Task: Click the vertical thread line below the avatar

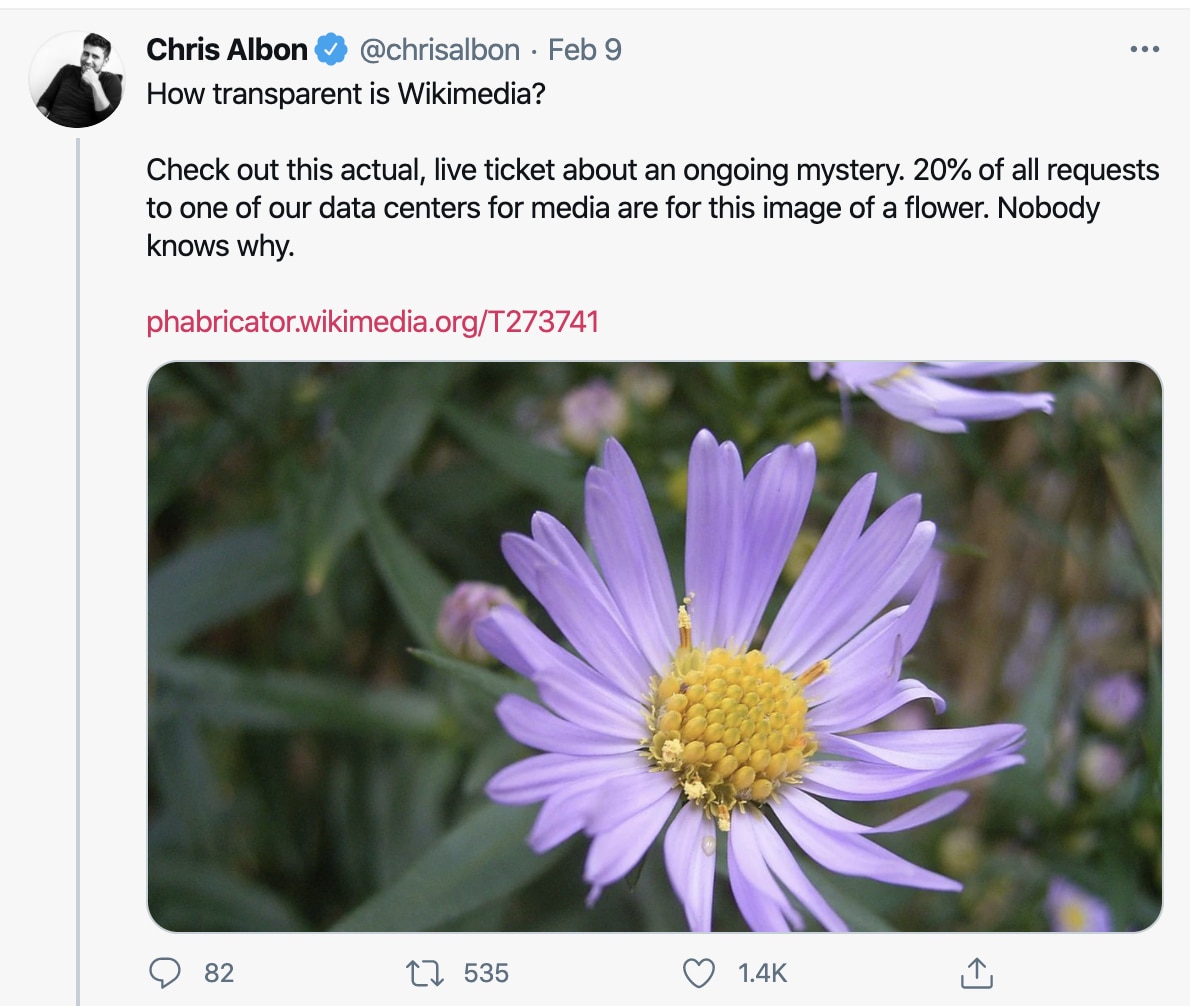Action: pyautogui.click(x=78, y=560)
